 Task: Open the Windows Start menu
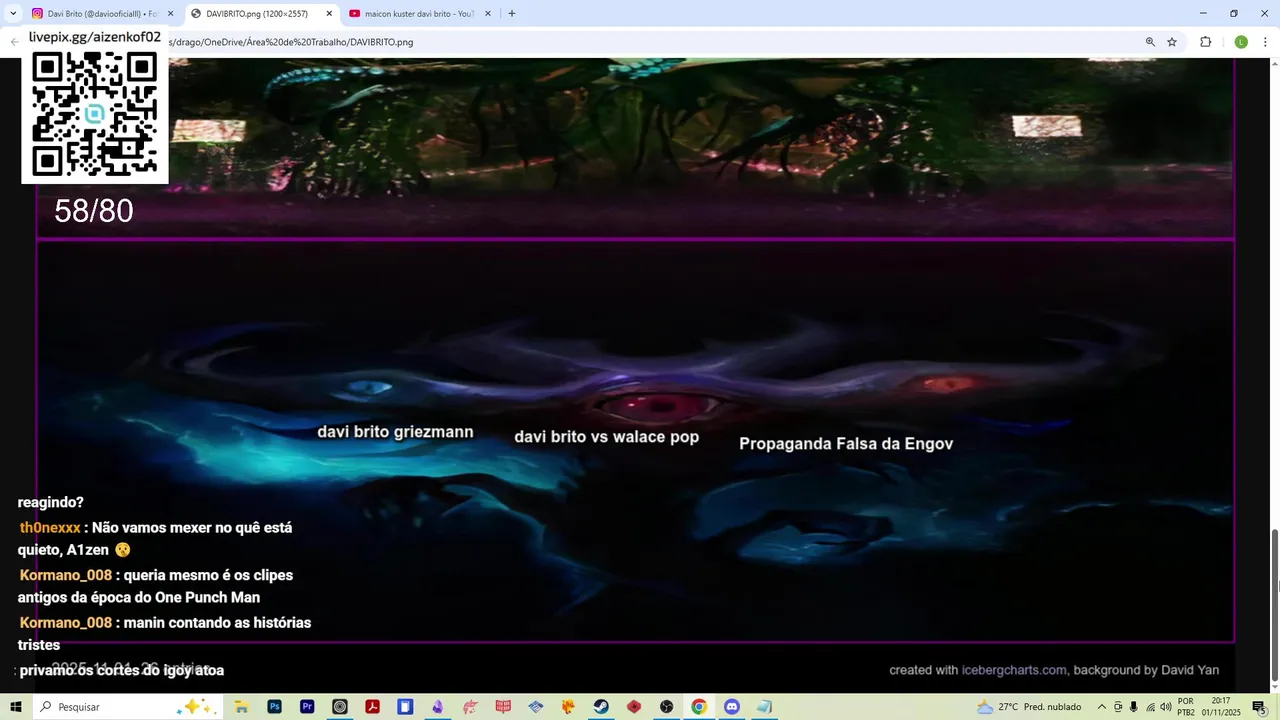tap(16, 707)
